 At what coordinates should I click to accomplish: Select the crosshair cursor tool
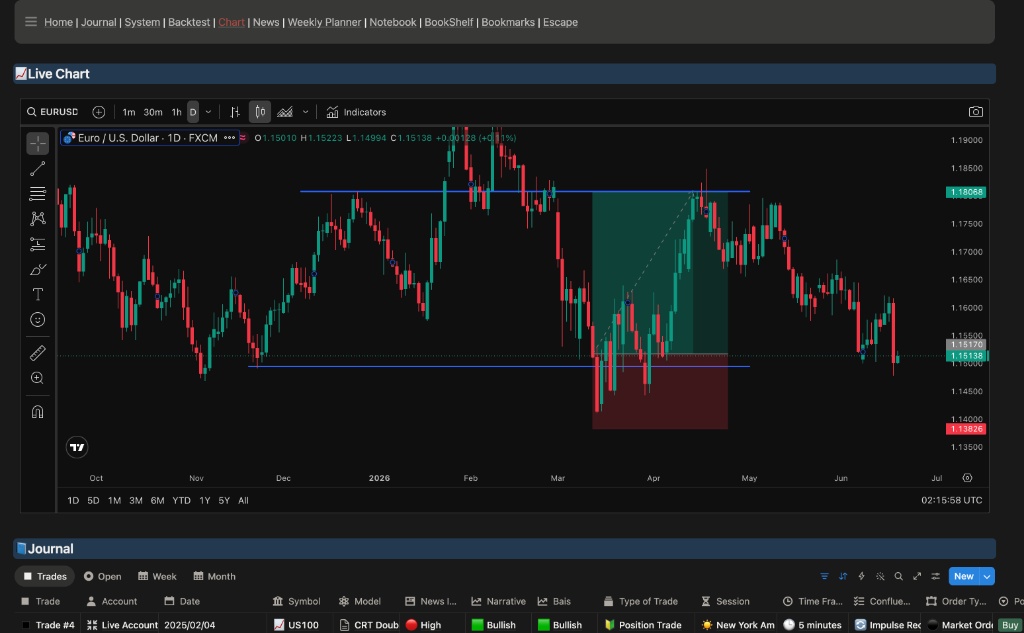[x=38, y=143]
